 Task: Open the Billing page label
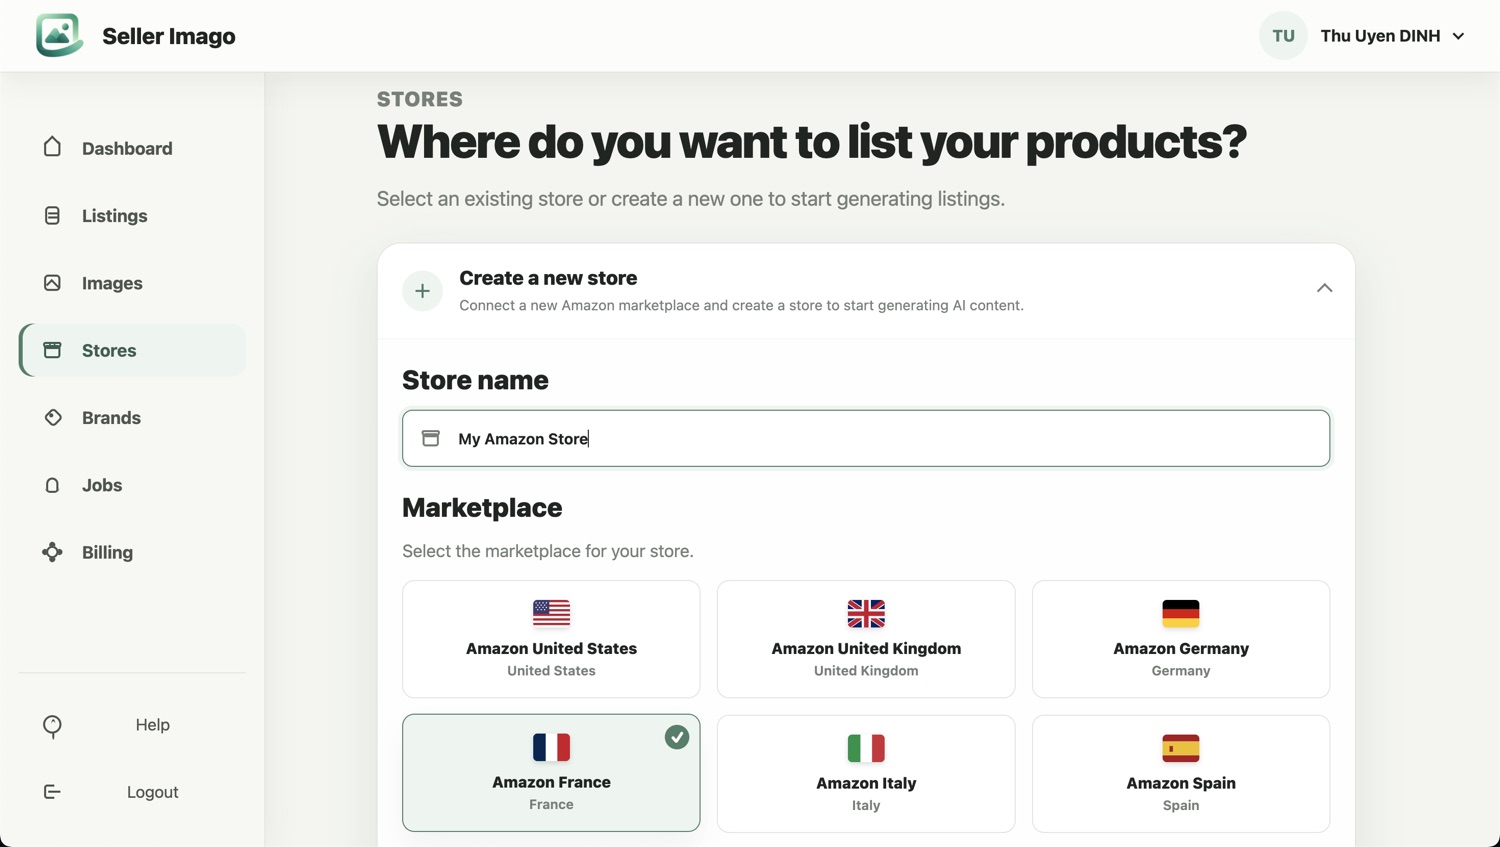pos(107,552)
